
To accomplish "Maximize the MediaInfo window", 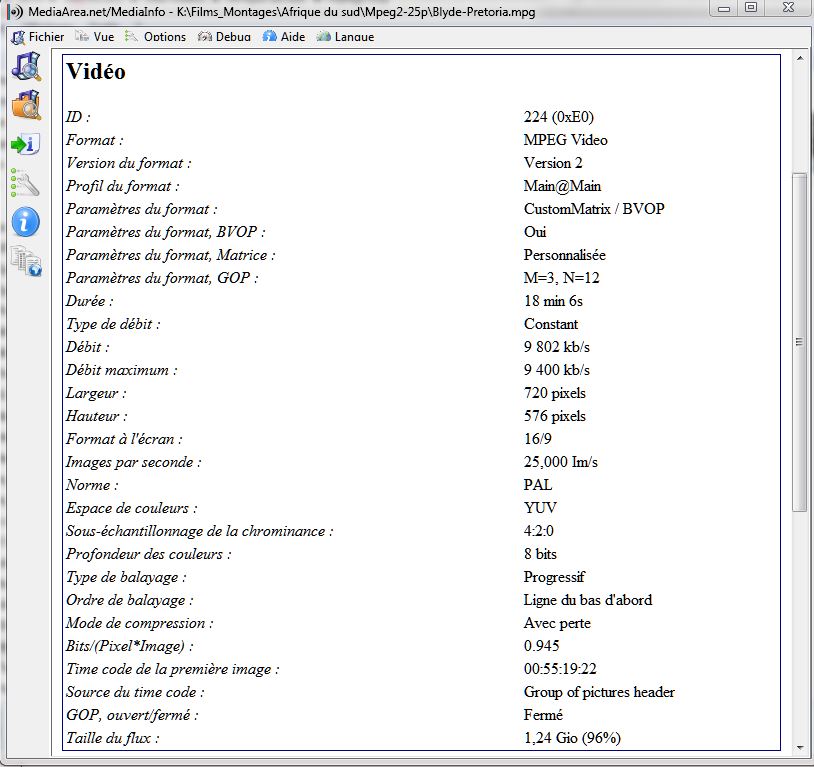I will pos(751,8).
